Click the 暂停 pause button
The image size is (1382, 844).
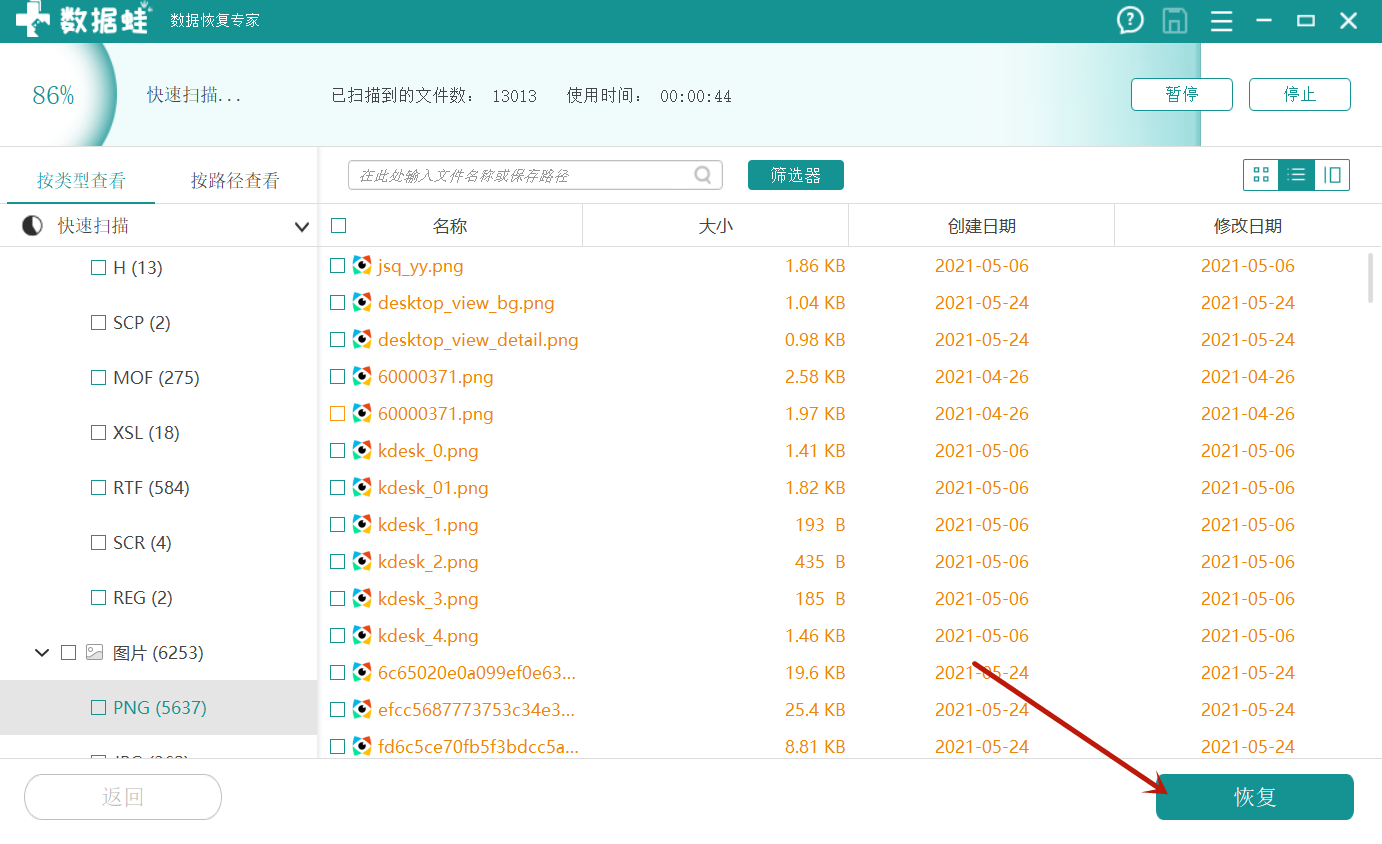click(x=1182, y=95)
